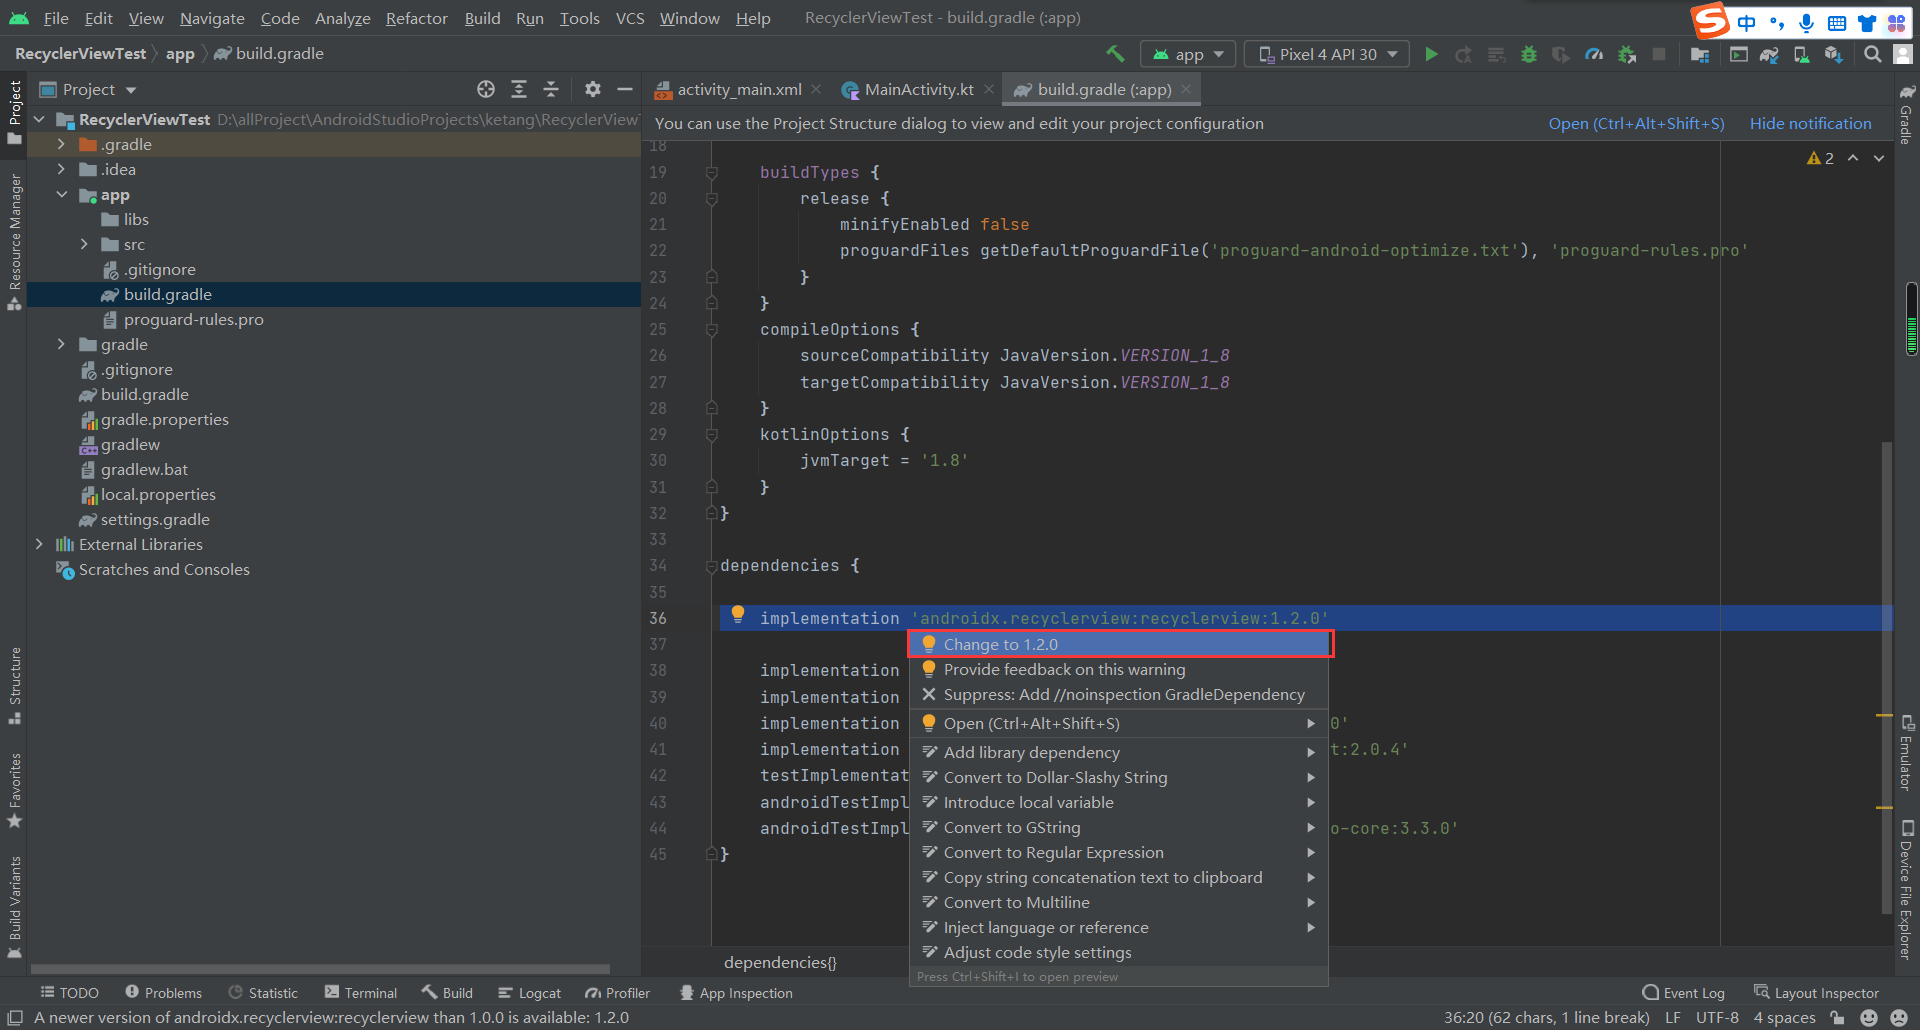The height and width of the screenshot is (1030, 1920).
Task: Open the app run configuration dropdown
Action: tap(1188, 54)
